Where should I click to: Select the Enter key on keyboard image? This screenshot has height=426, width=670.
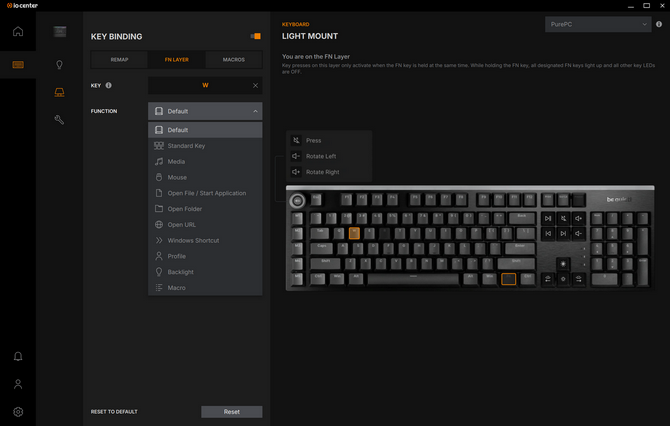click(520, 248)
